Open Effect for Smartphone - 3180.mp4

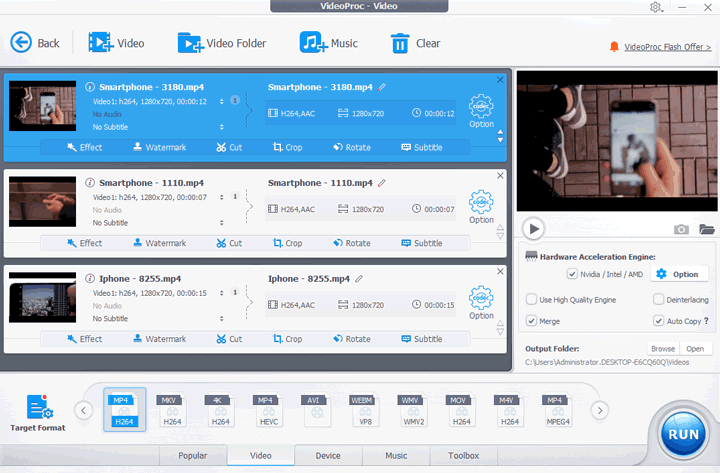84,147
